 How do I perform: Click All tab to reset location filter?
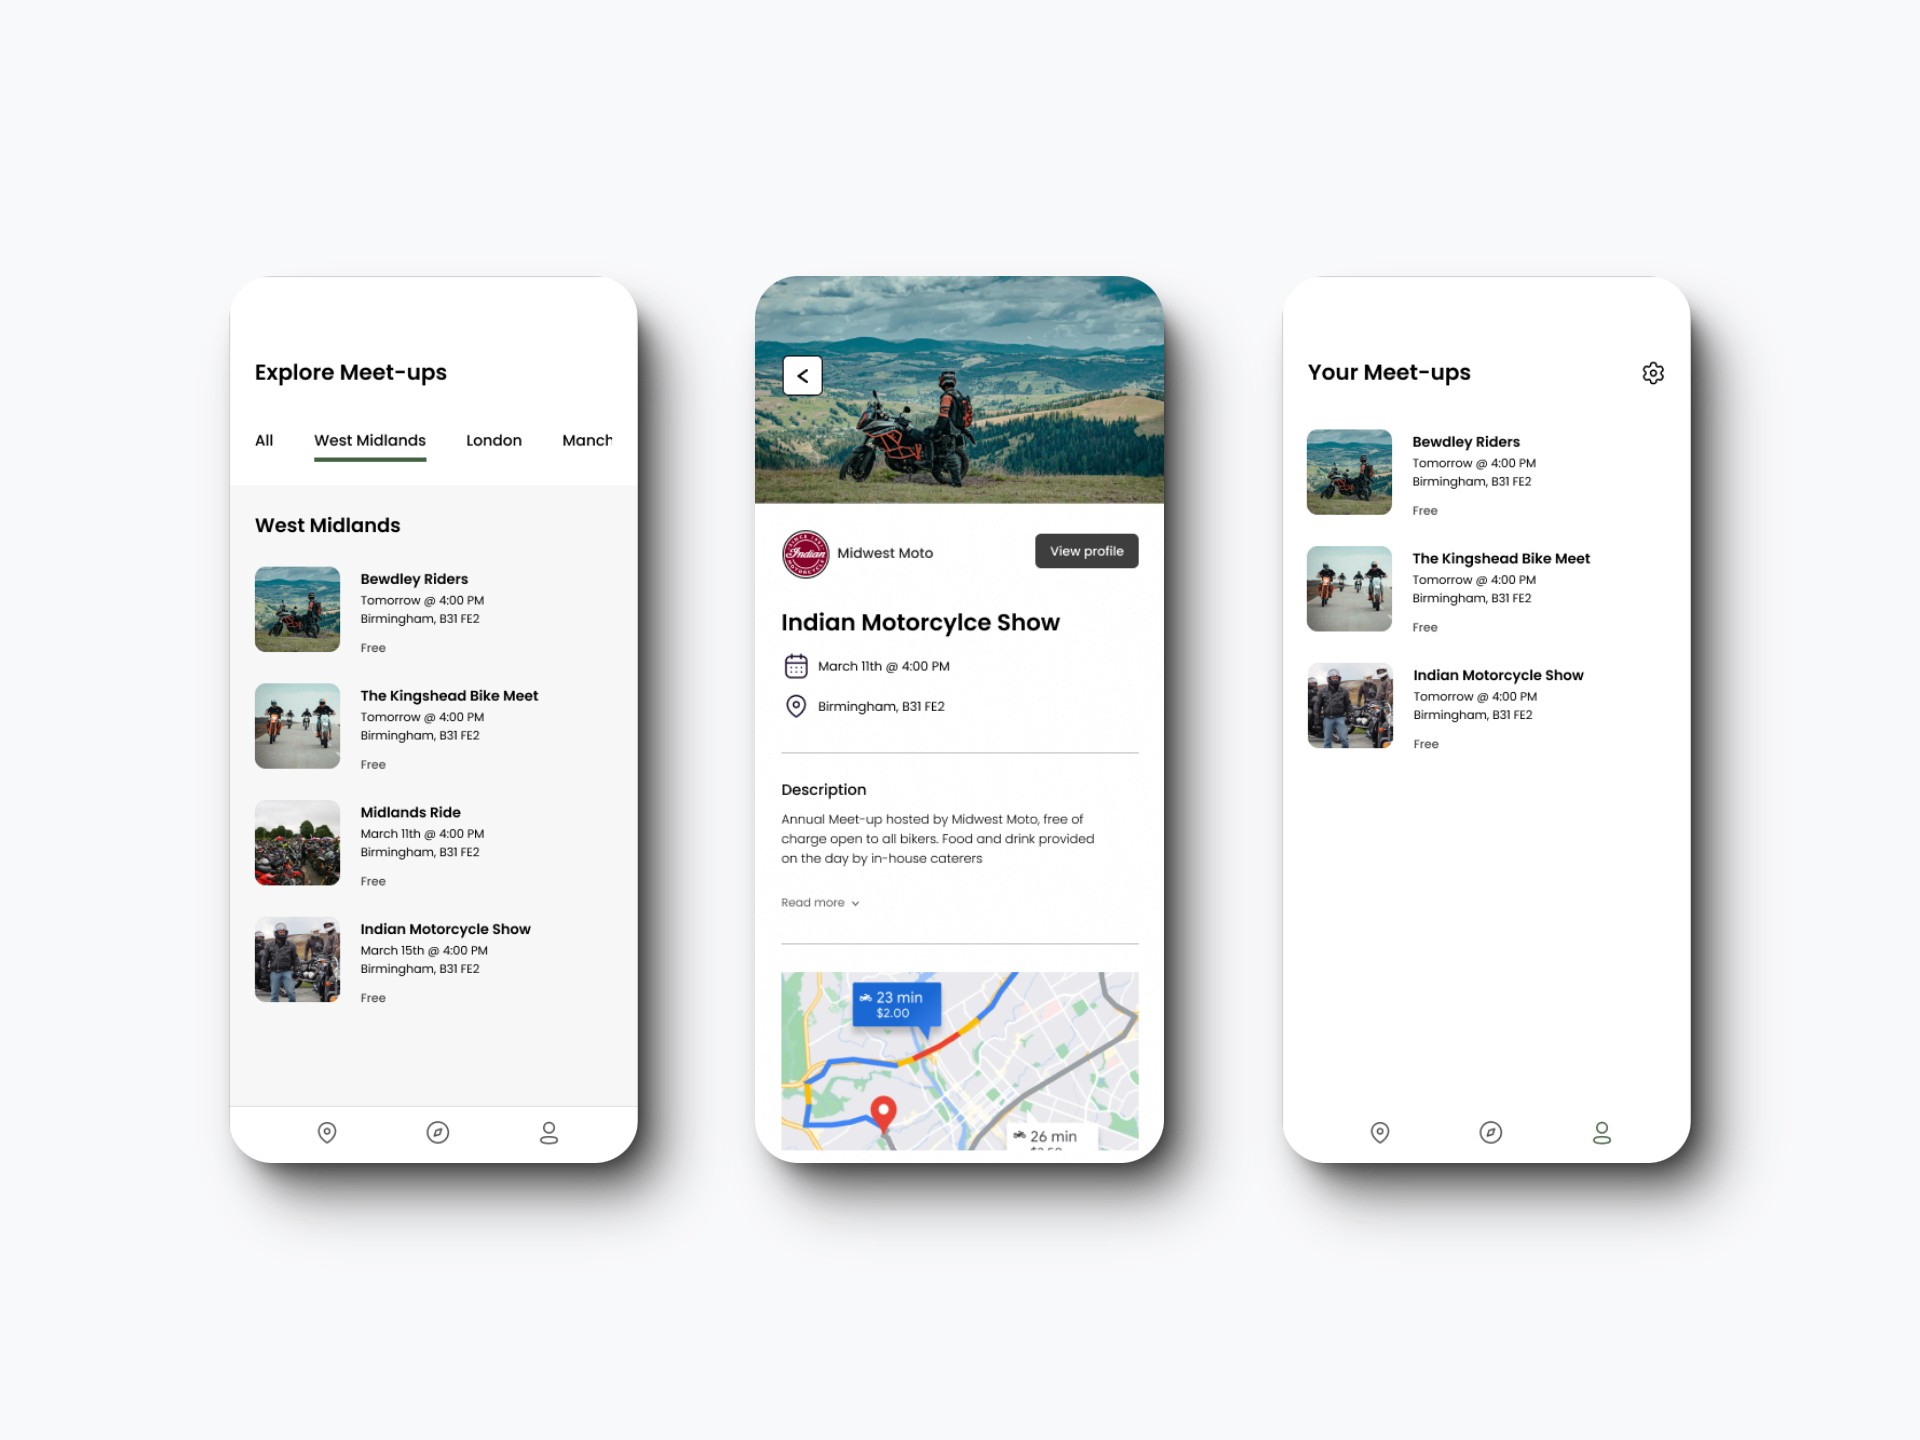[x=265, y=442]
